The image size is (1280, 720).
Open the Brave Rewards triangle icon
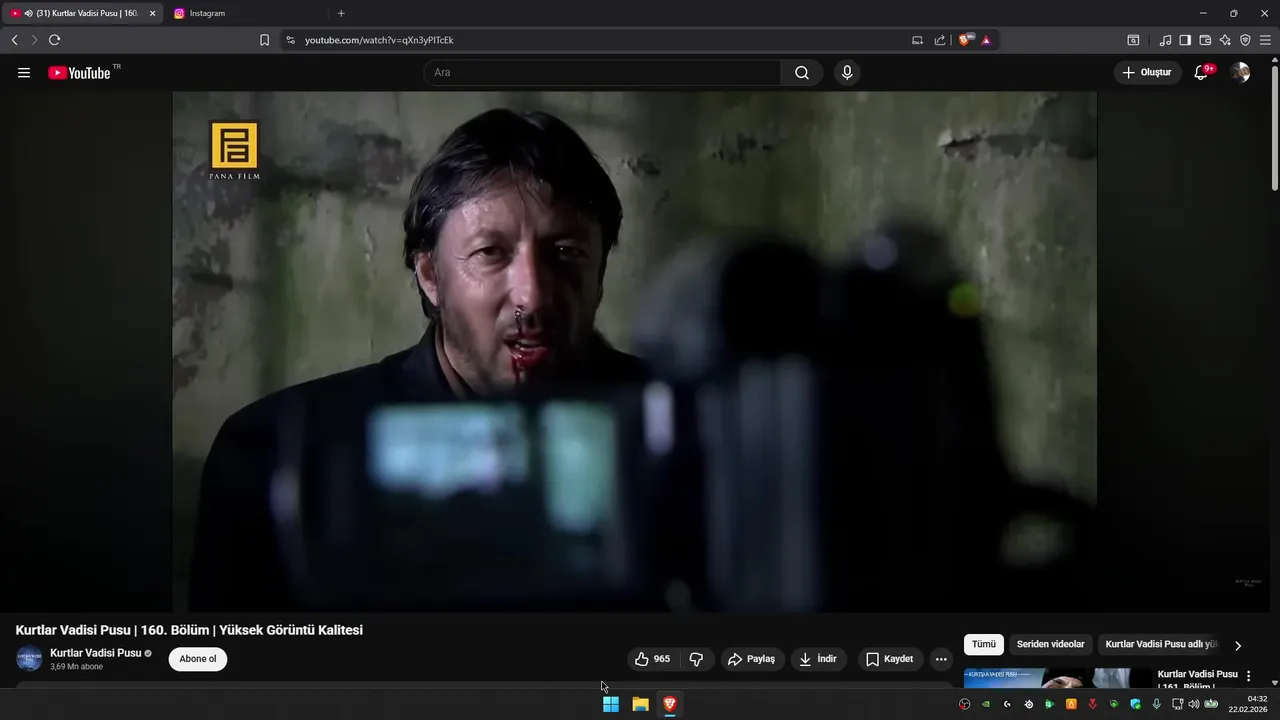coord(986,40)
